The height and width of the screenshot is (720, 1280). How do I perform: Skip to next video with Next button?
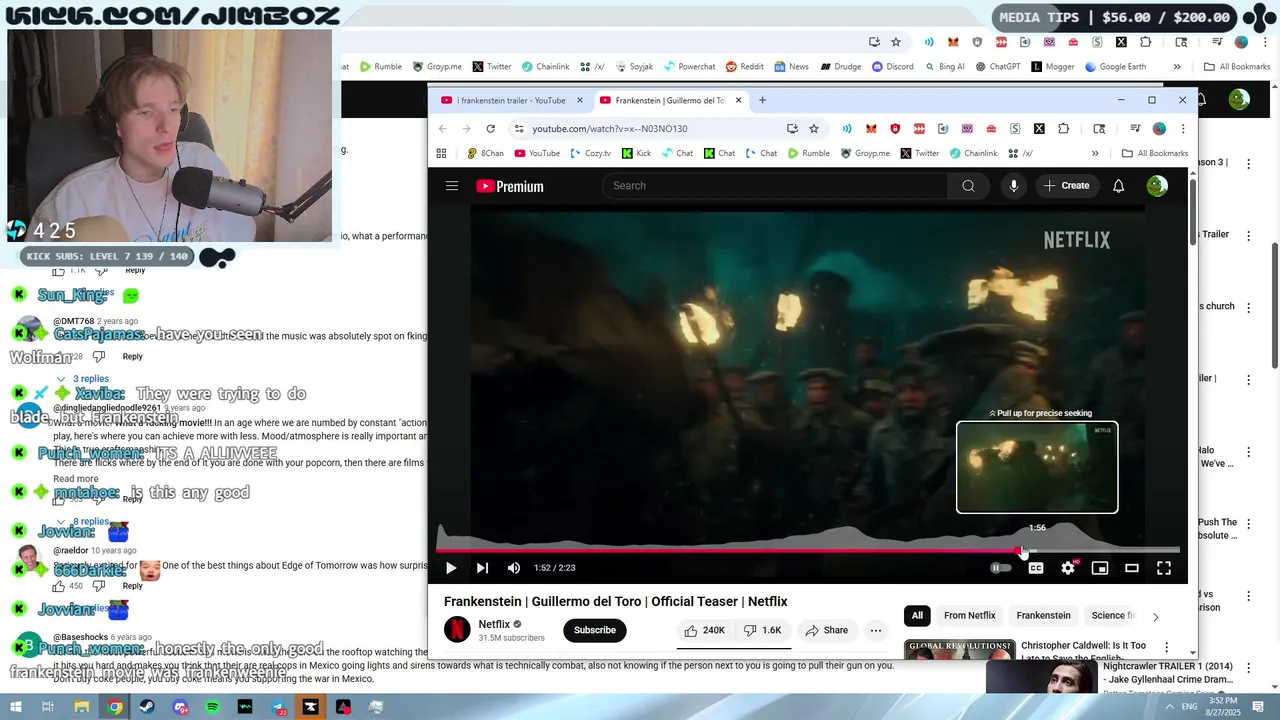[482, 568]
